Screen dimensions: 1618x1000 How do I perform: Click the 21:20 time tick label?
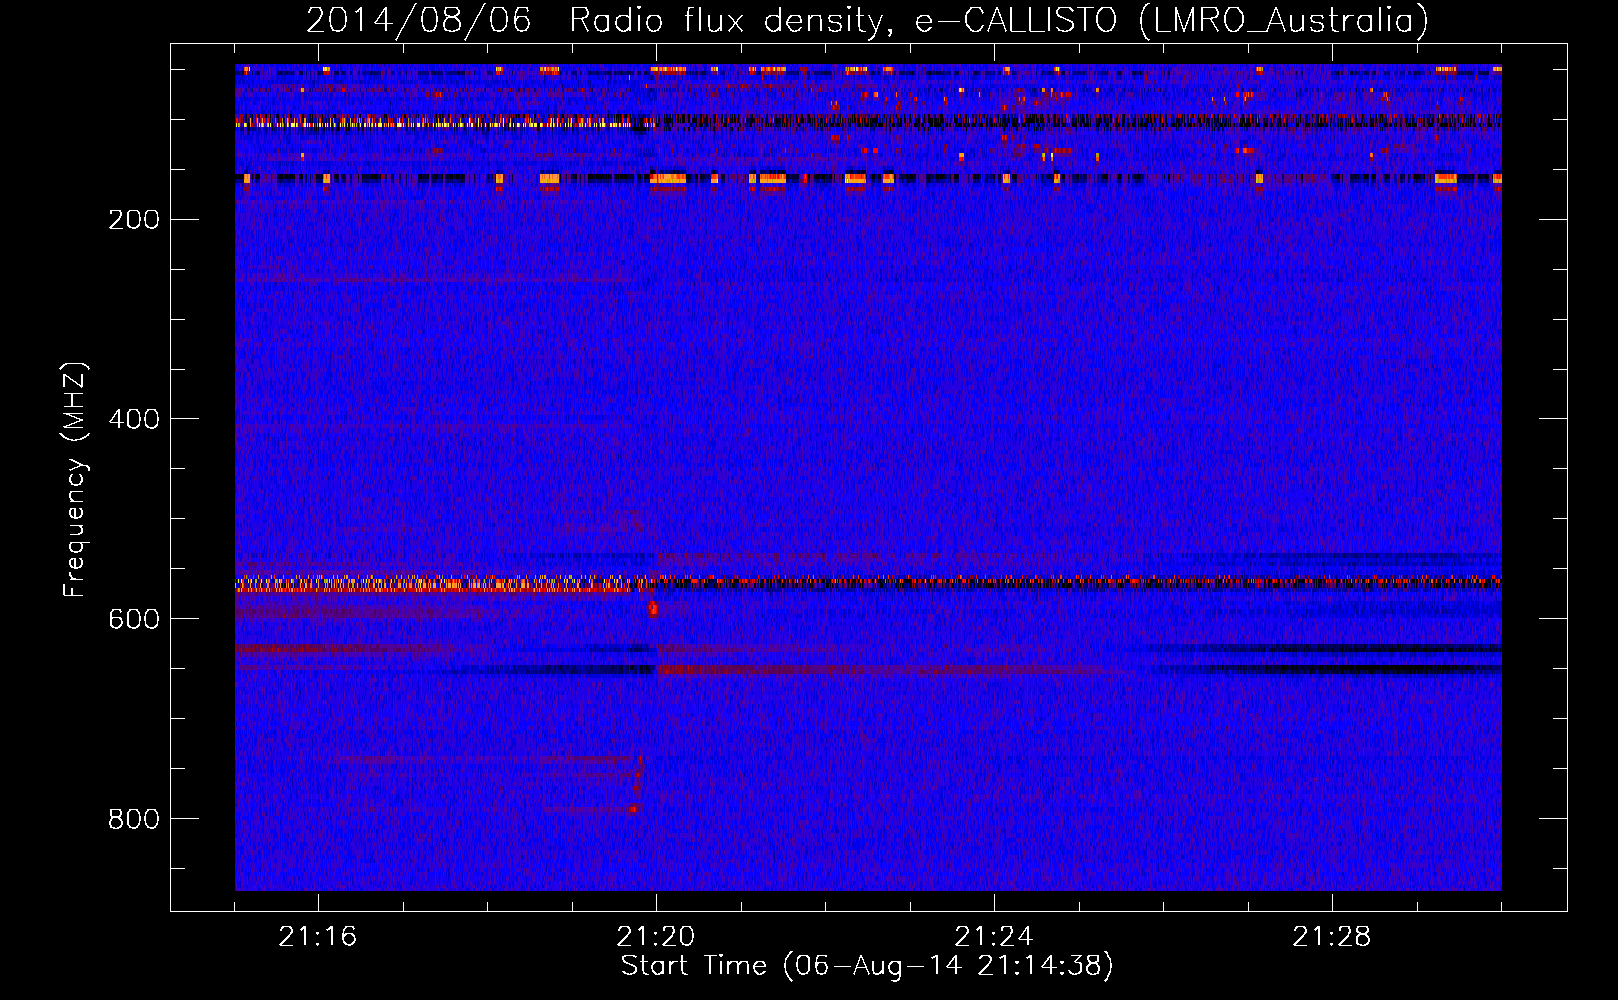point(656,937)
